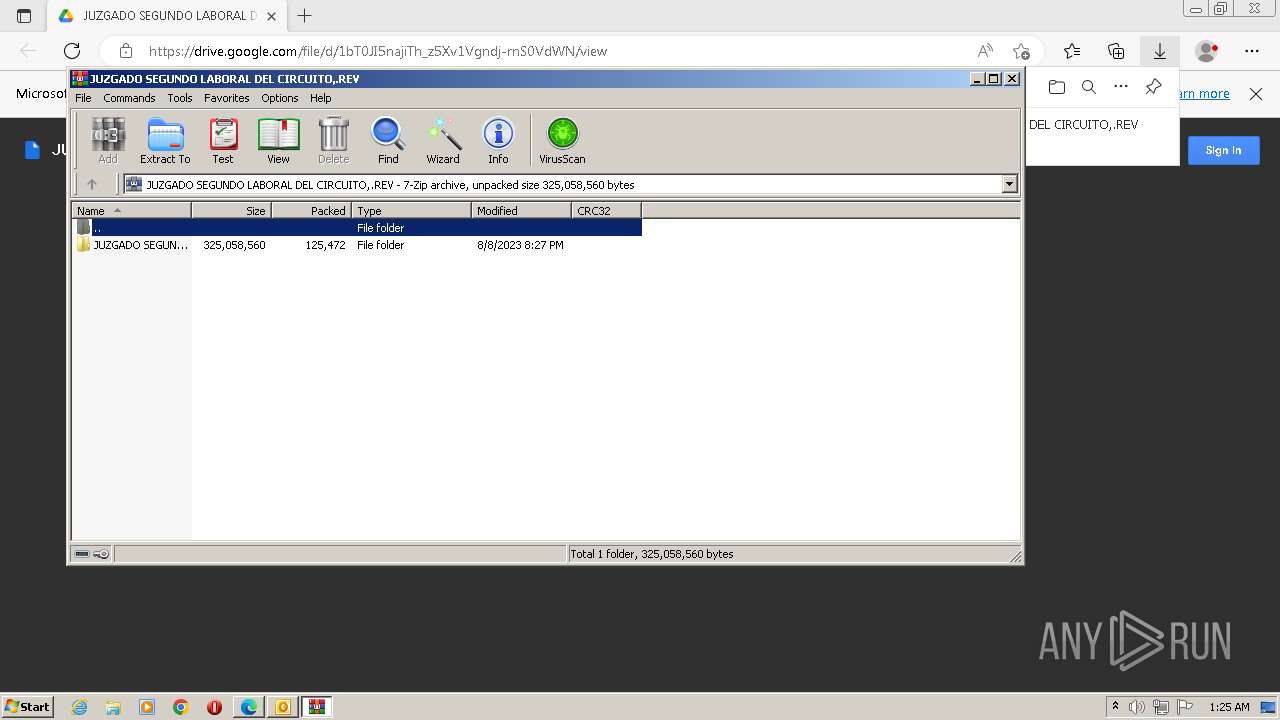Open Edge Favorites star icon
The width and height of the screenshot is (1280, 720).
coord(1072,51)
